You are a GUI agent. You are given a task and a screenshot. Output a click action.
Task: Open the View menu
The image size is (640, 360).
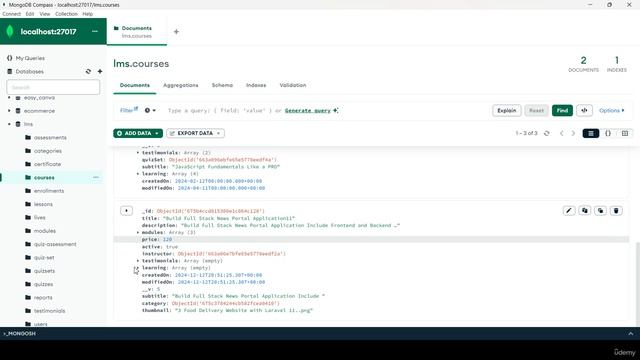[44, 14]
